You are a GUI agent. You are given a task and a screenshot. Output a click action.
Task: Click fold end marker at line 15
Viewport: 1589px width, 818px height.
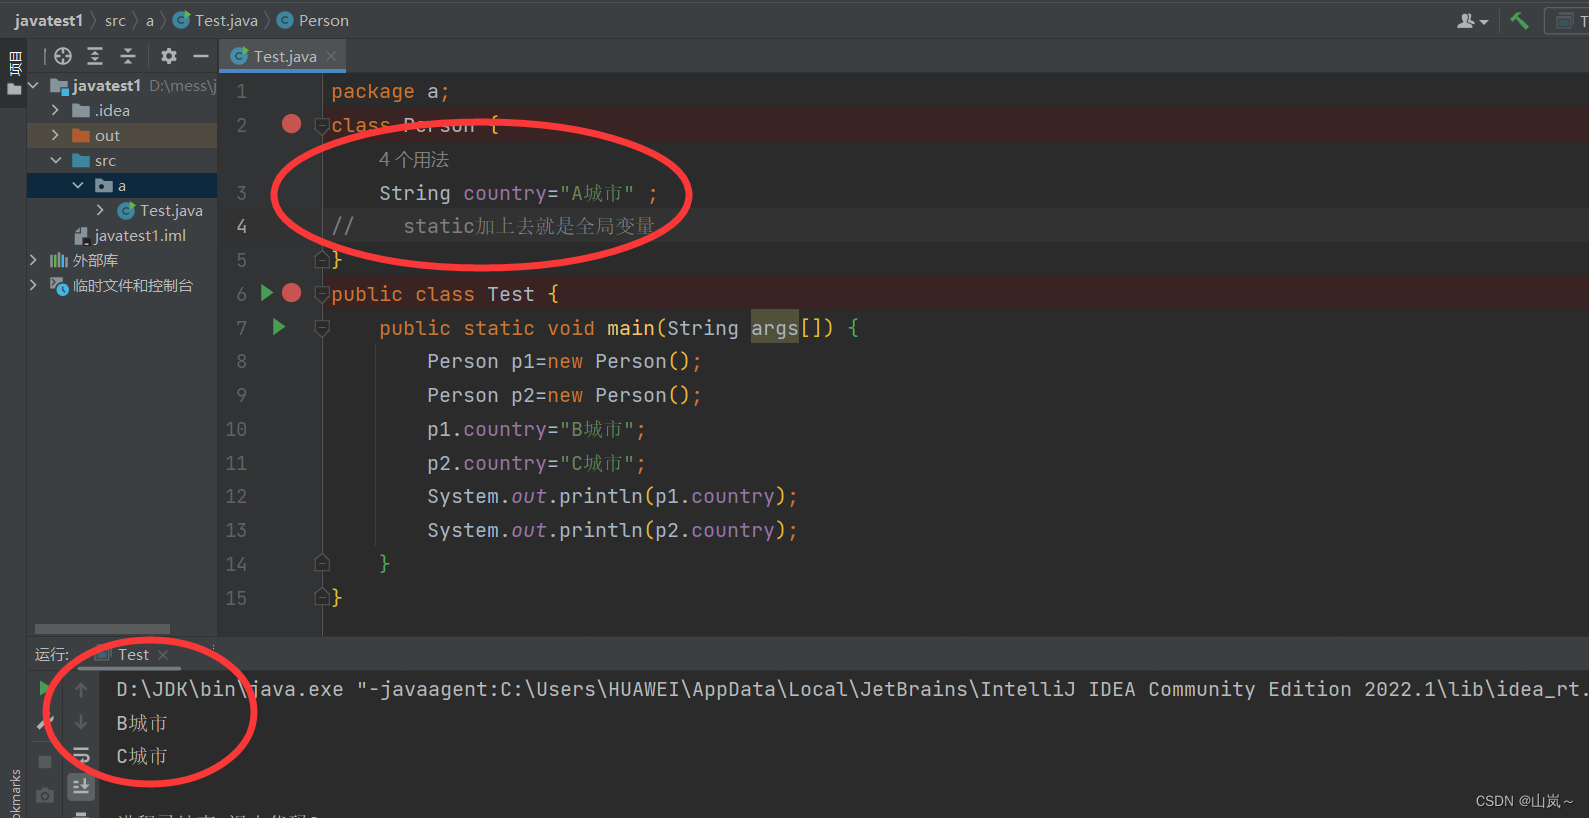322,597
